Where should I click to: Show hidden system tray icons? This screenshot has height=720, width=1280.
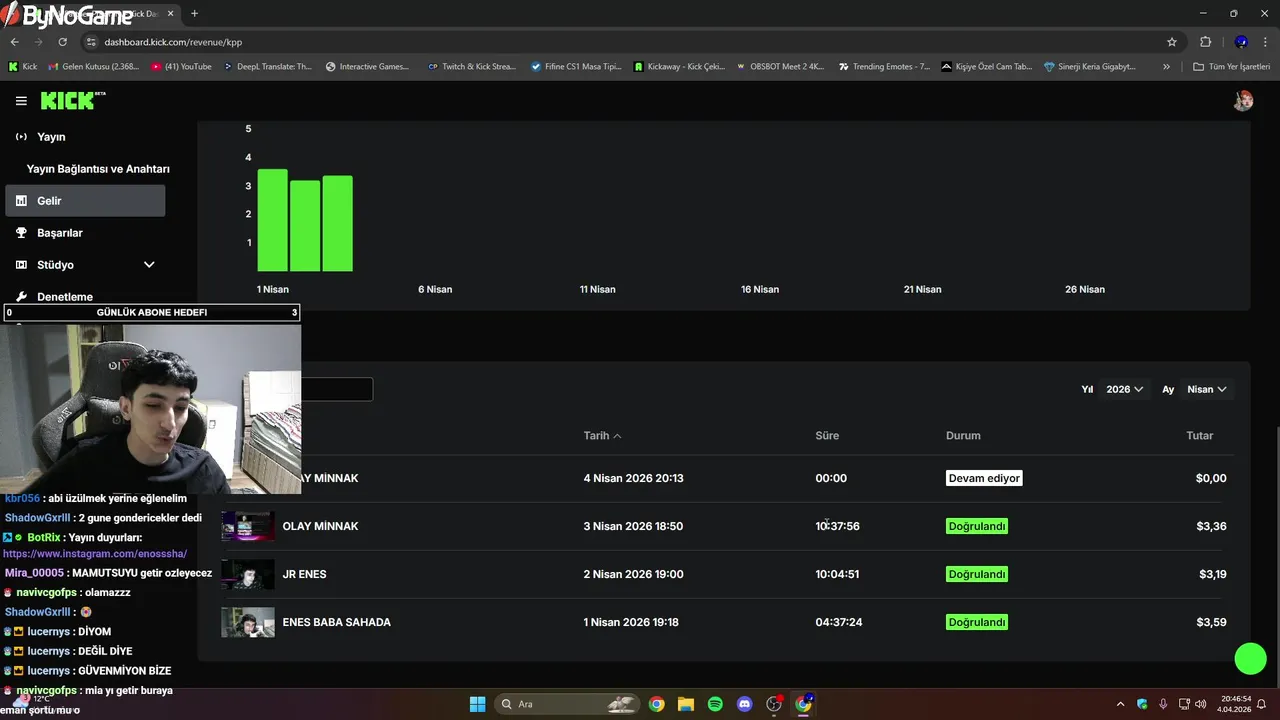(1120, 704)
